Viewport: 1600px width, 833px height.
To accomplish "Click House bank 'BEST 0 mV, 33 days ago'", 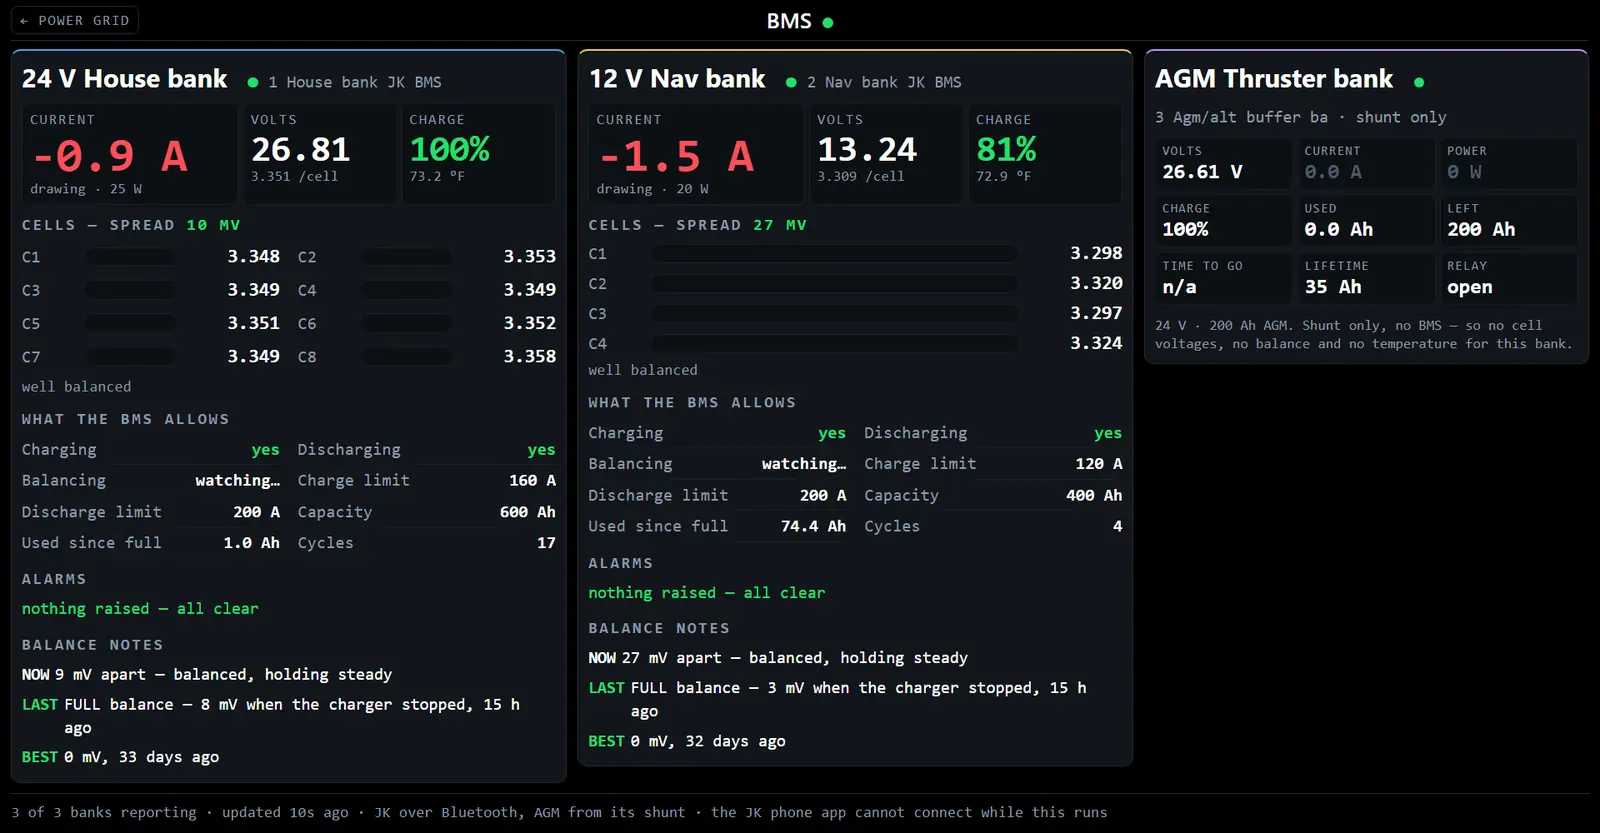I will (x=121, y=757).
